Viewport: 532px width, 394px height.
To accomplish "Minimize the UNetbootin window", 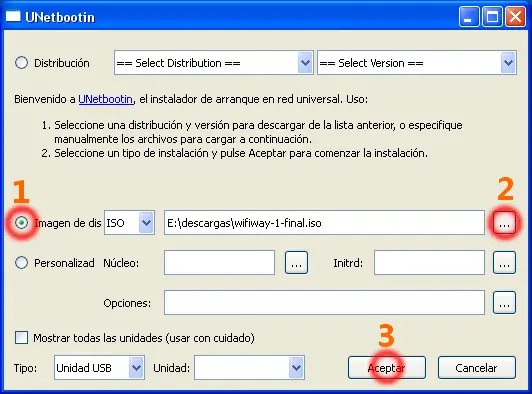I will 469,16.
